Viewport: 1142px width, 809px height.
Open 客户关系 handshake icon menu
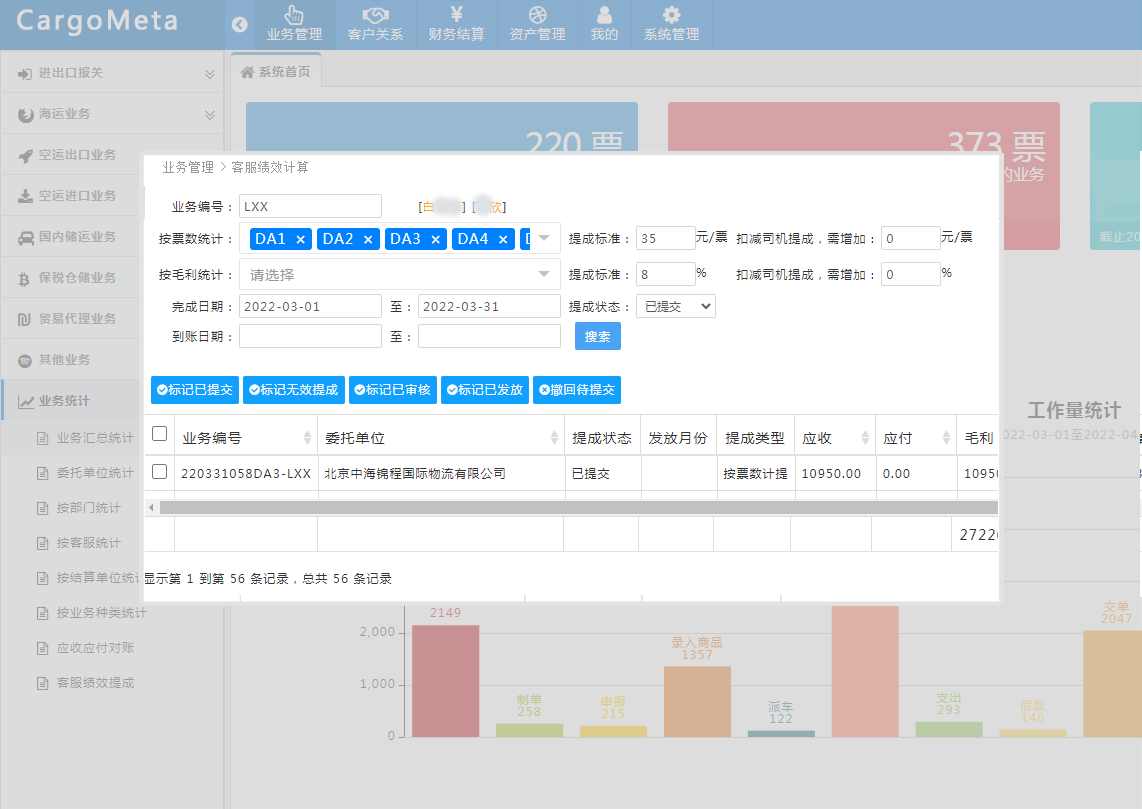pos(375,15)
